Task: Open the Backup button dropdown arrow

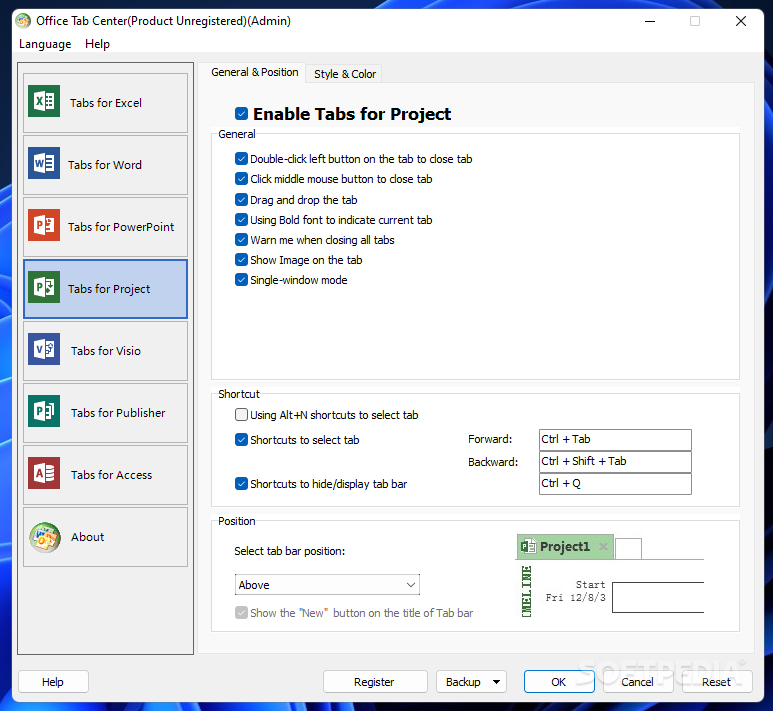Action: tap(496, 682)
